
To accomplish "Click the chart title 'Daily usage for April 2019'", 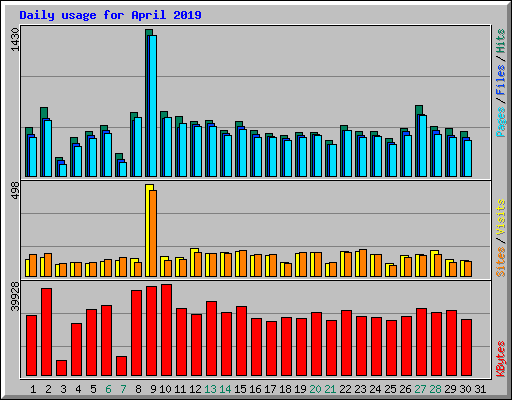I will point(110,15).
